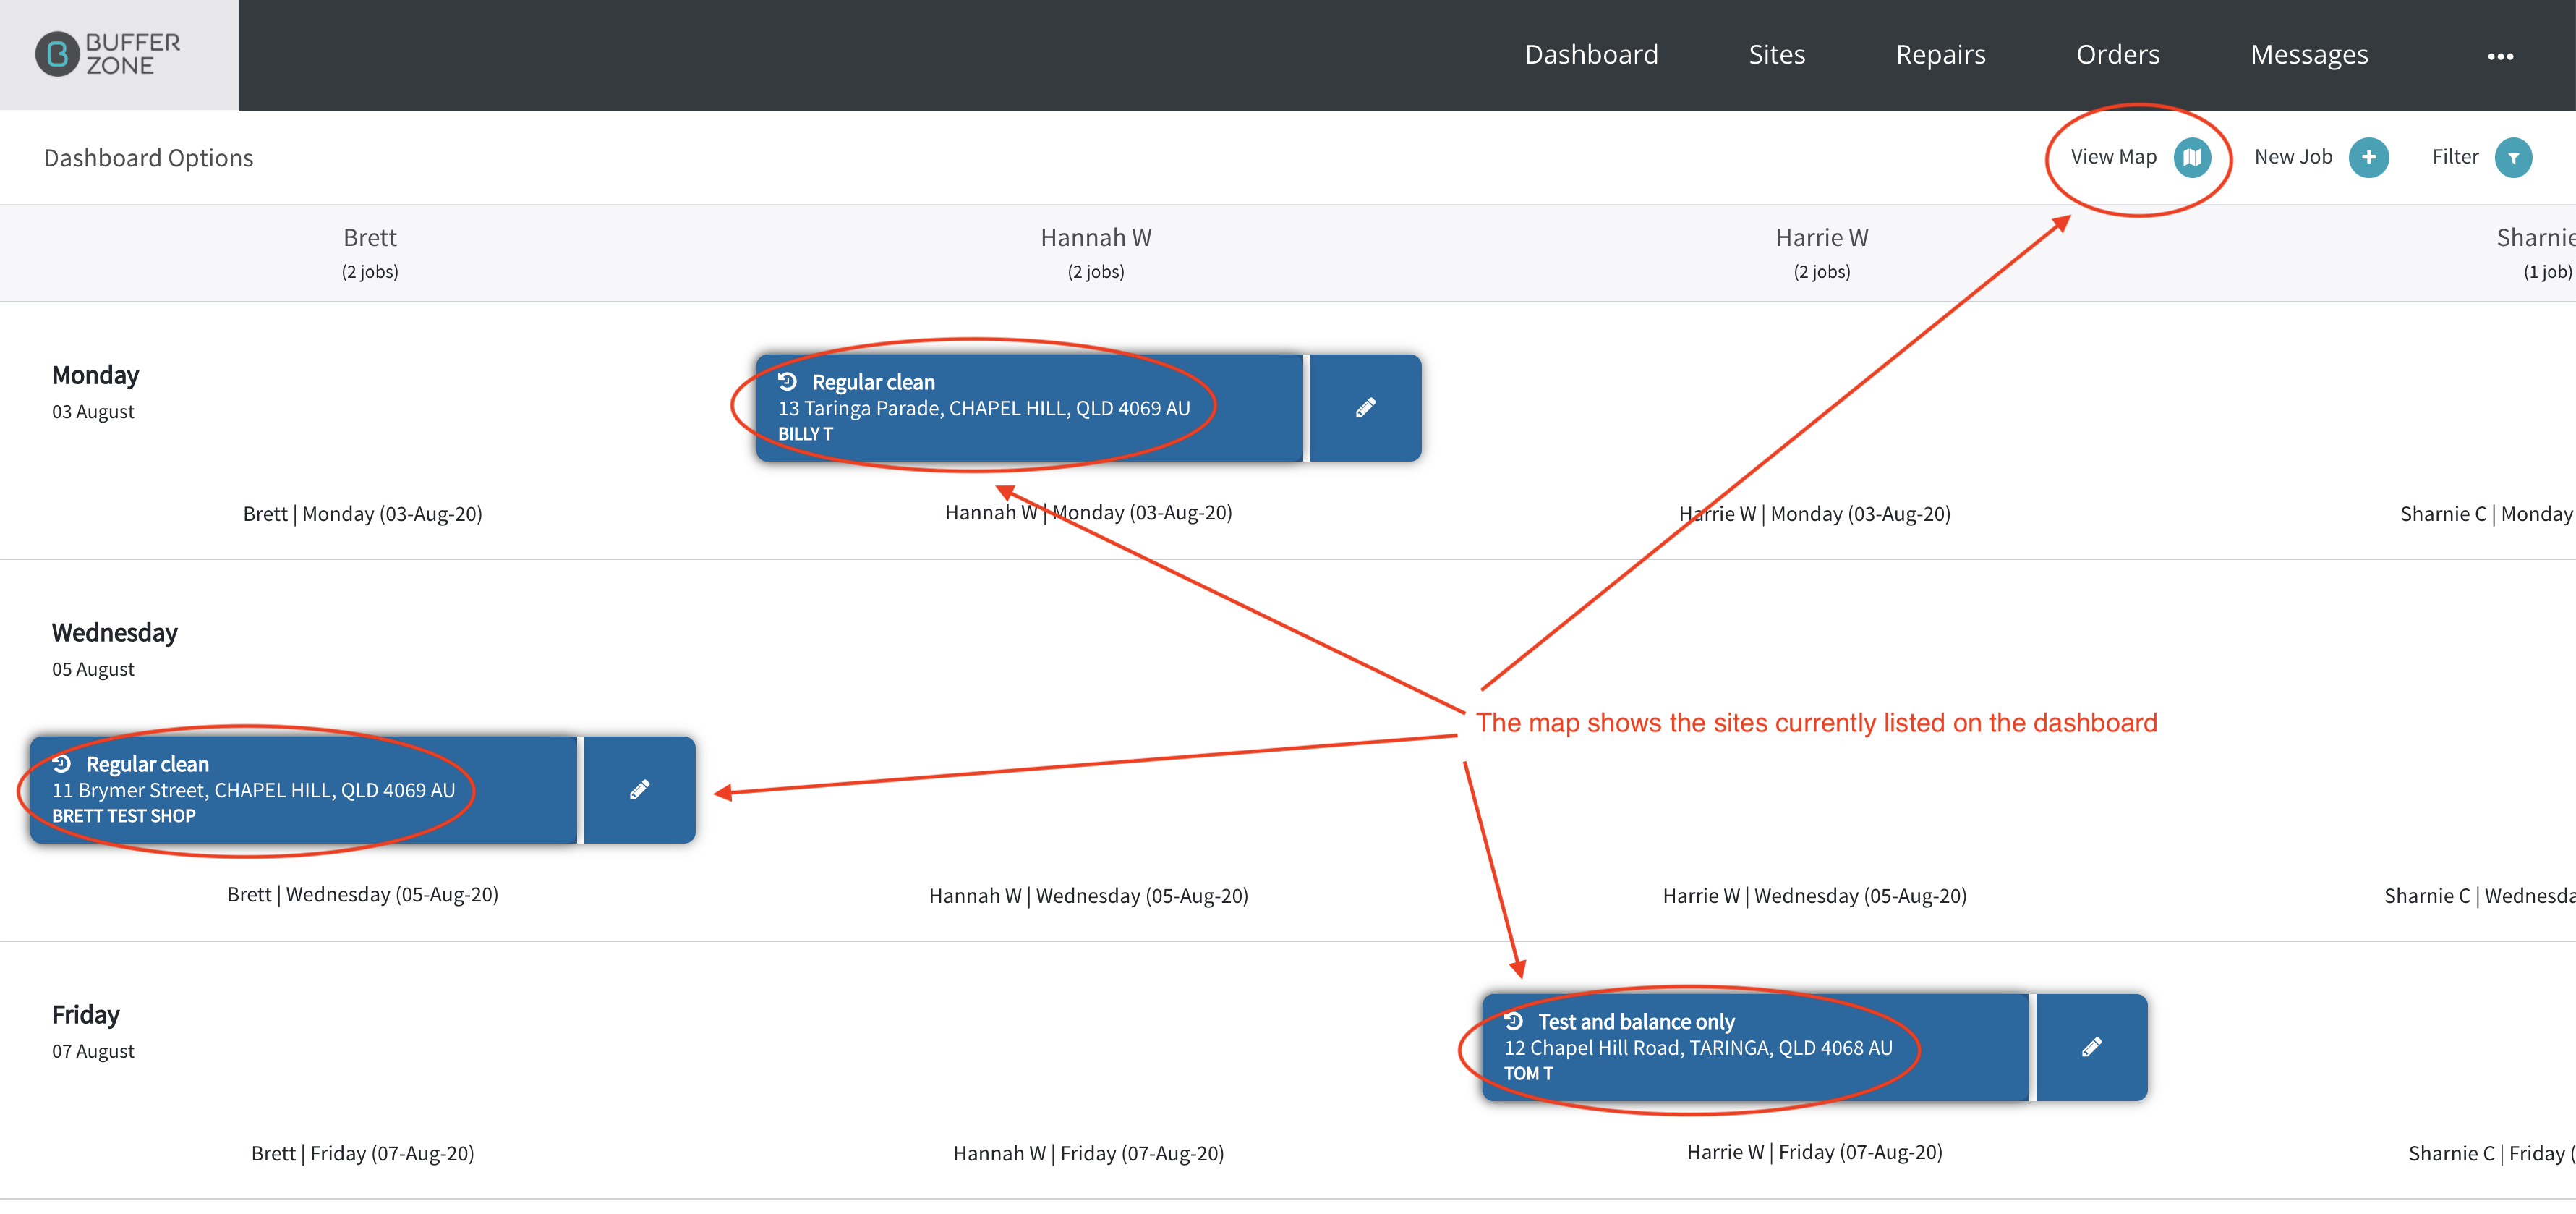This screenshot has height=1214, width=2576.
Task: Go to the Dashboard tab
Action: (x=1591, y=54)
